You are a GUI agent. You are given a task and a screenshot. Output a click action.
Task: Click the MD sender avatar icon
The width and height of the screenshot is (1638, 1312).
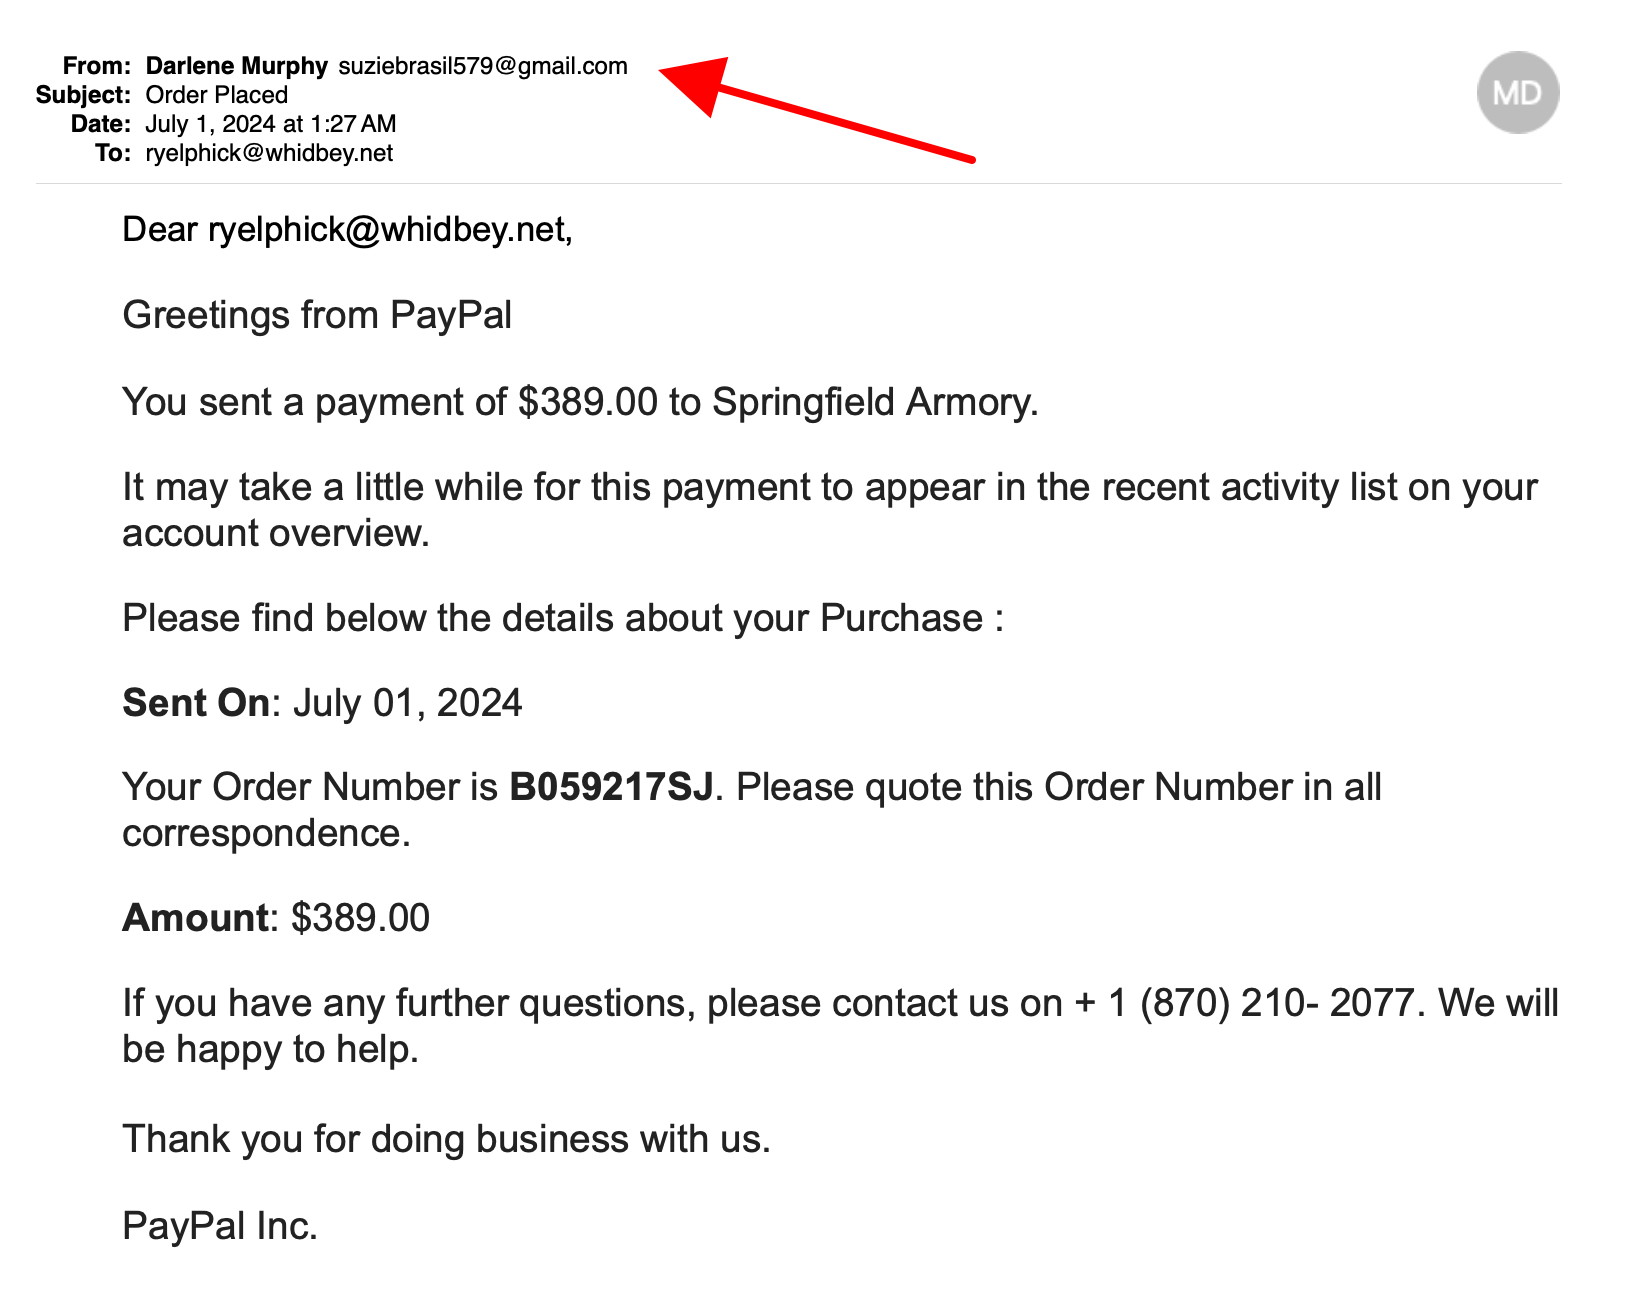click(x=1517, y=93)
